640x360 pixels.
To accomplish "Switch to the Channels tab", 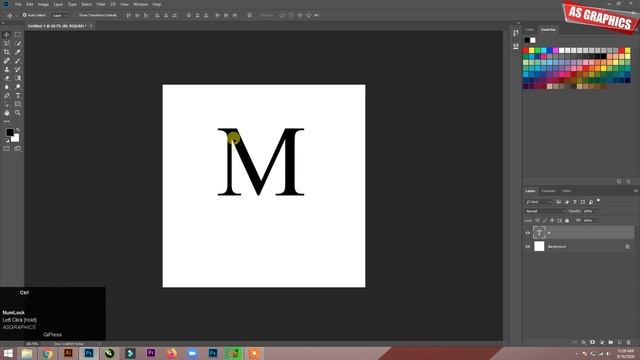I will [x=549, y=191].
